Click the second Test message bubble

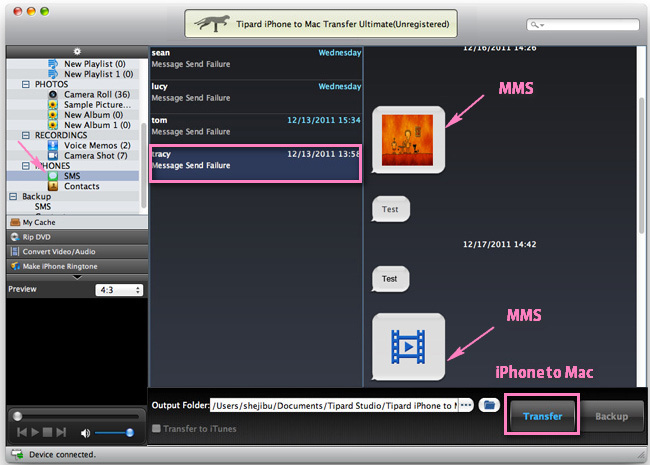(390, 279)
